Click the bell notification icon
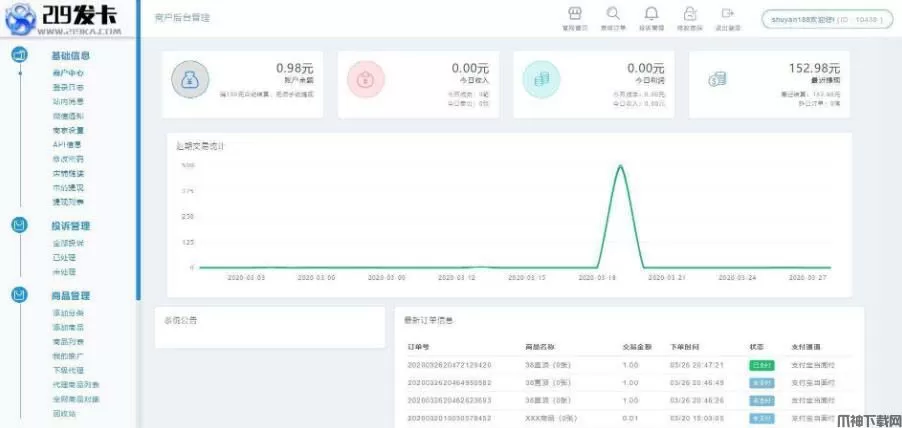902x428 pixels. click(x=652, y=14)
